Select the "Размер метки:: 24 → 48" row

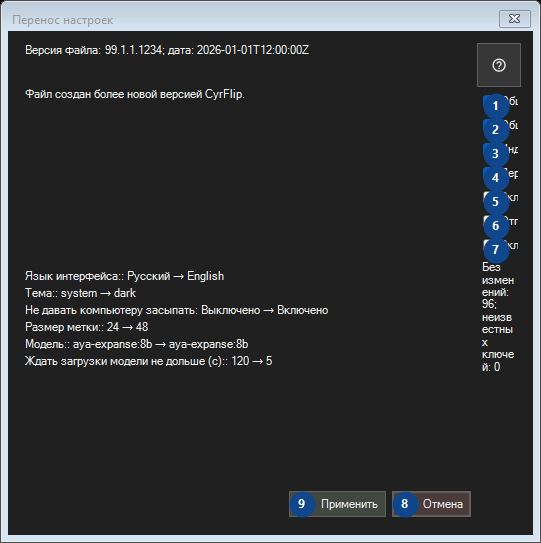point(87,327)
